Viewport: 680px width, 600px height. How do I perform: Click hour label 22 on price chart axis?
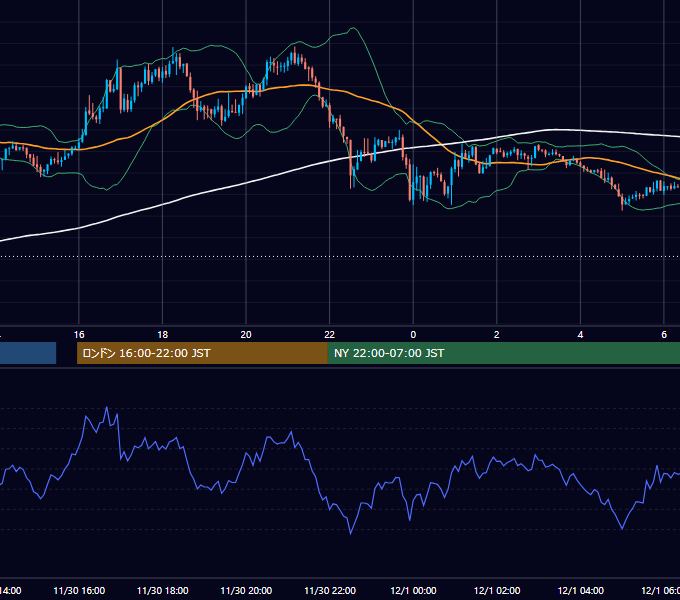pyautogui.click(x=330, y=335)
